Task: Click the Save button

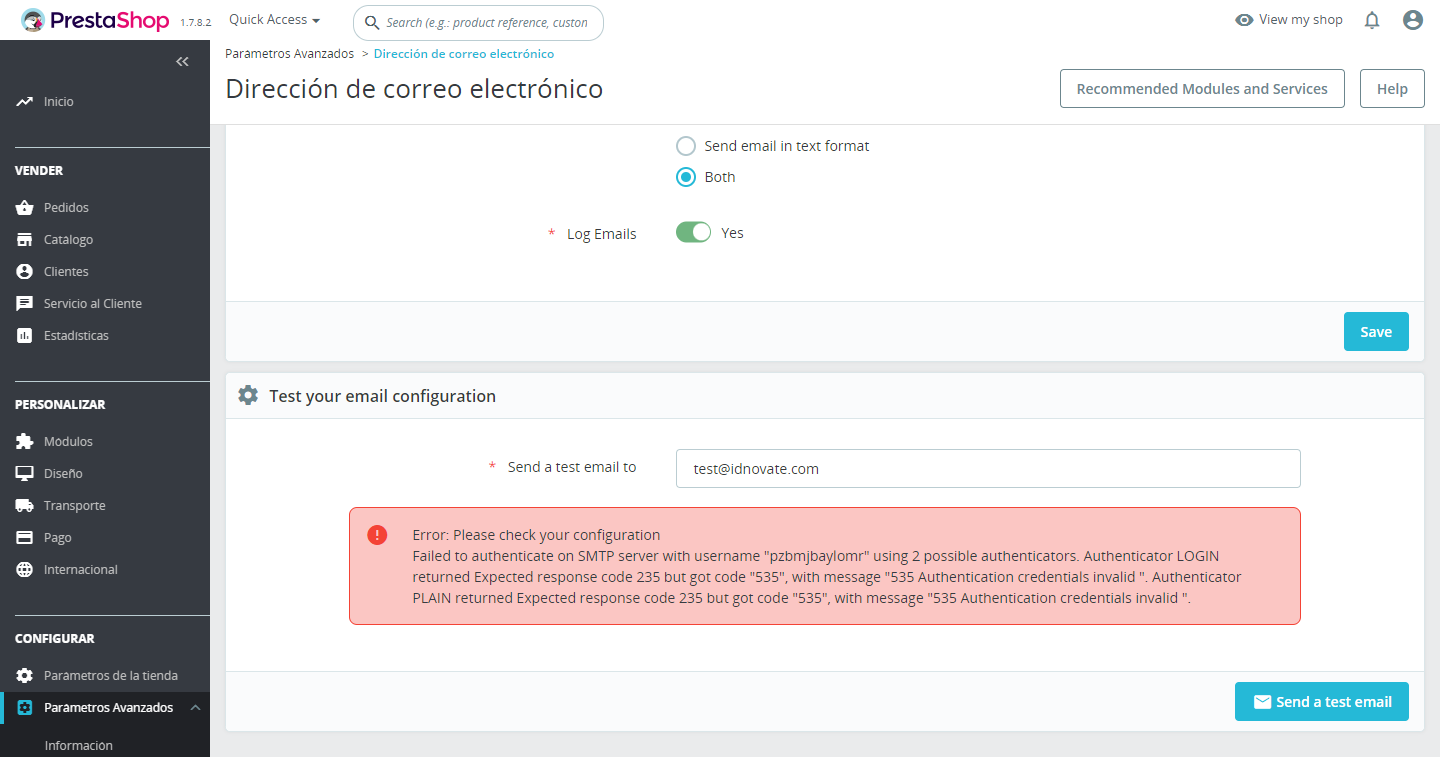Action: pos(1376,332)
